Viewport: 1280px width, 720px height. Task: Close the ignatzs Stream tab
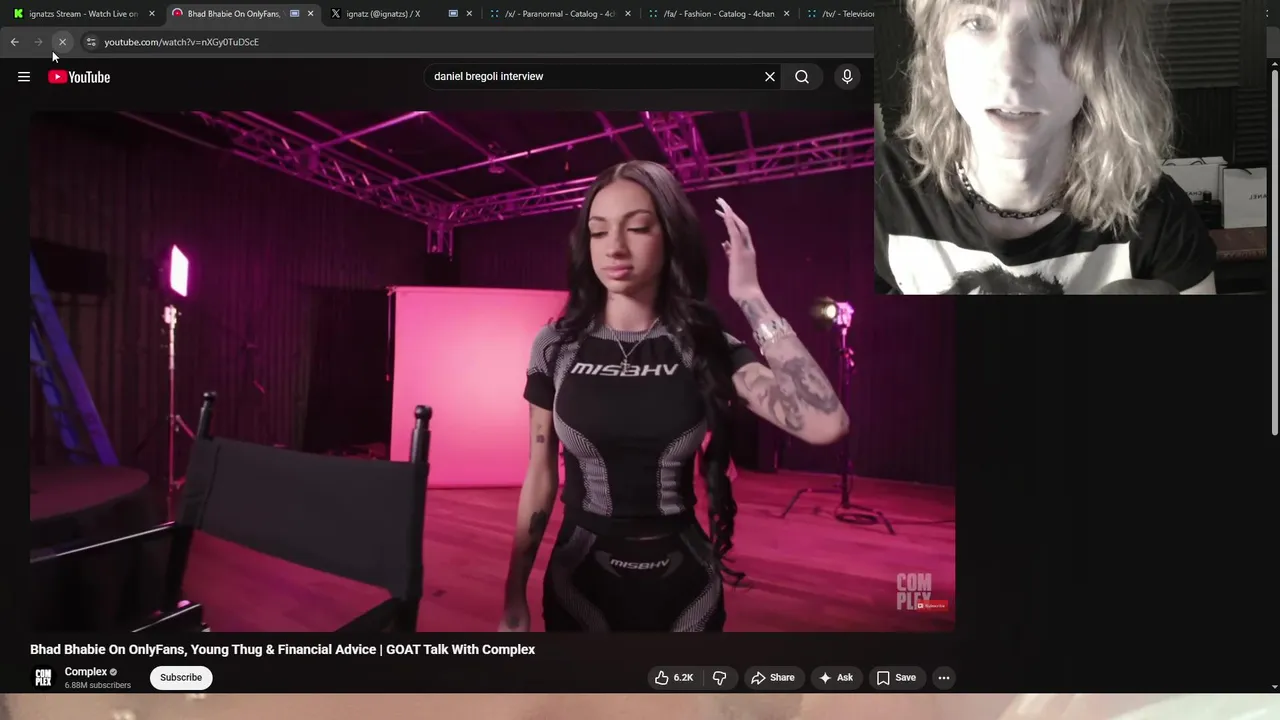pyautogui.click(x=152, y=14)
